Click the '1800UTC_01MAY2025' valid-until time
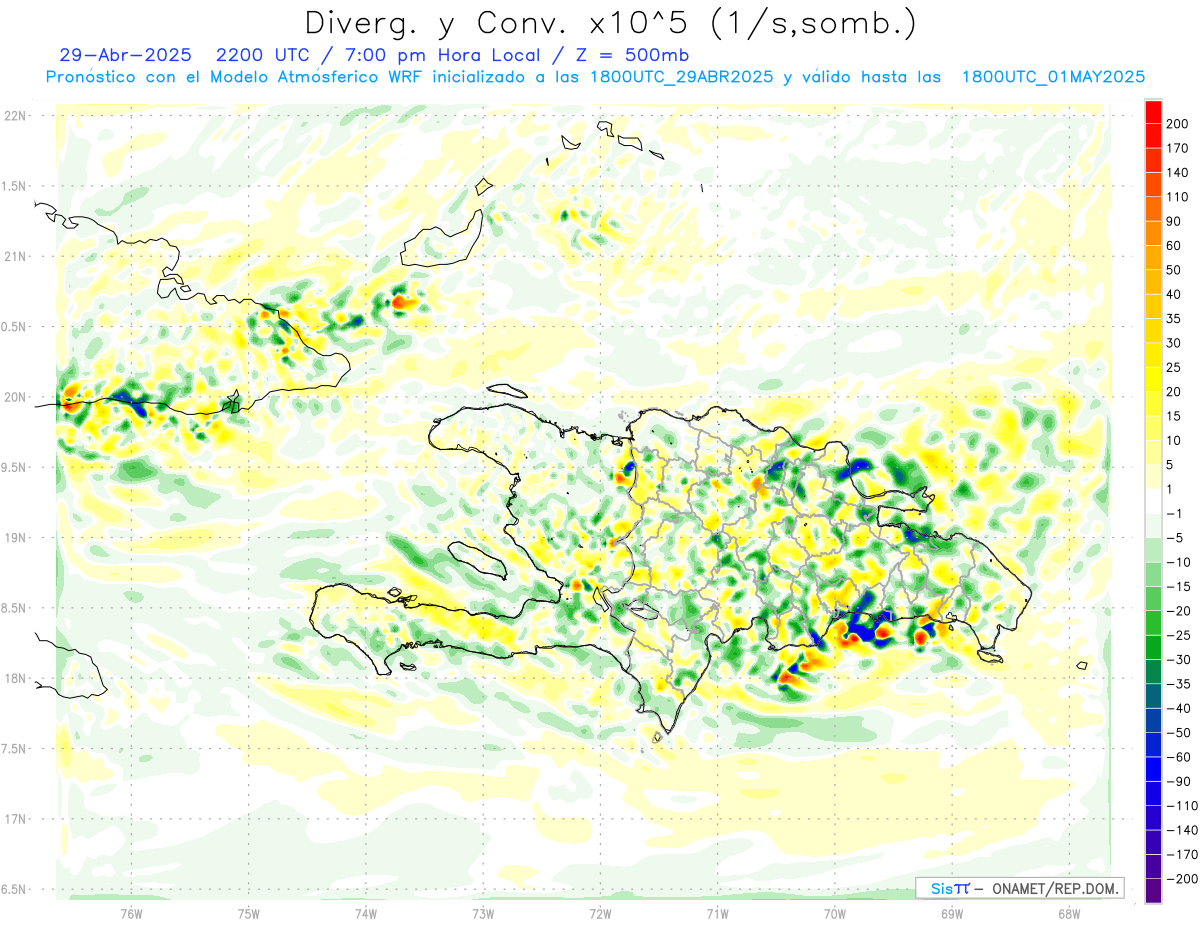This screenshot has width=1200, height=927. tap(1053, 77)
